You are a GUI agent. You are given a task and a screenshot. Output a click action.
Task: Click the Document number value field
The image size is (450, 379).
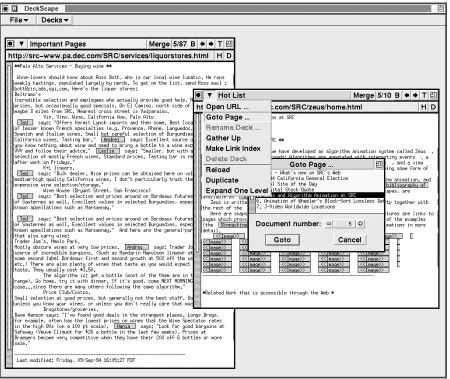tap(344, 224)
